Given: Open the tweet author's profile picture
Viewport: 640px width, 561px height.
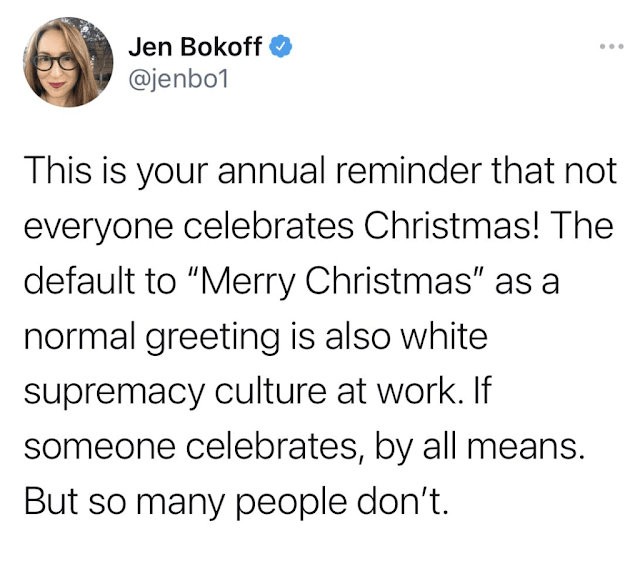Looking at the screenshot, I should [67, 61].
